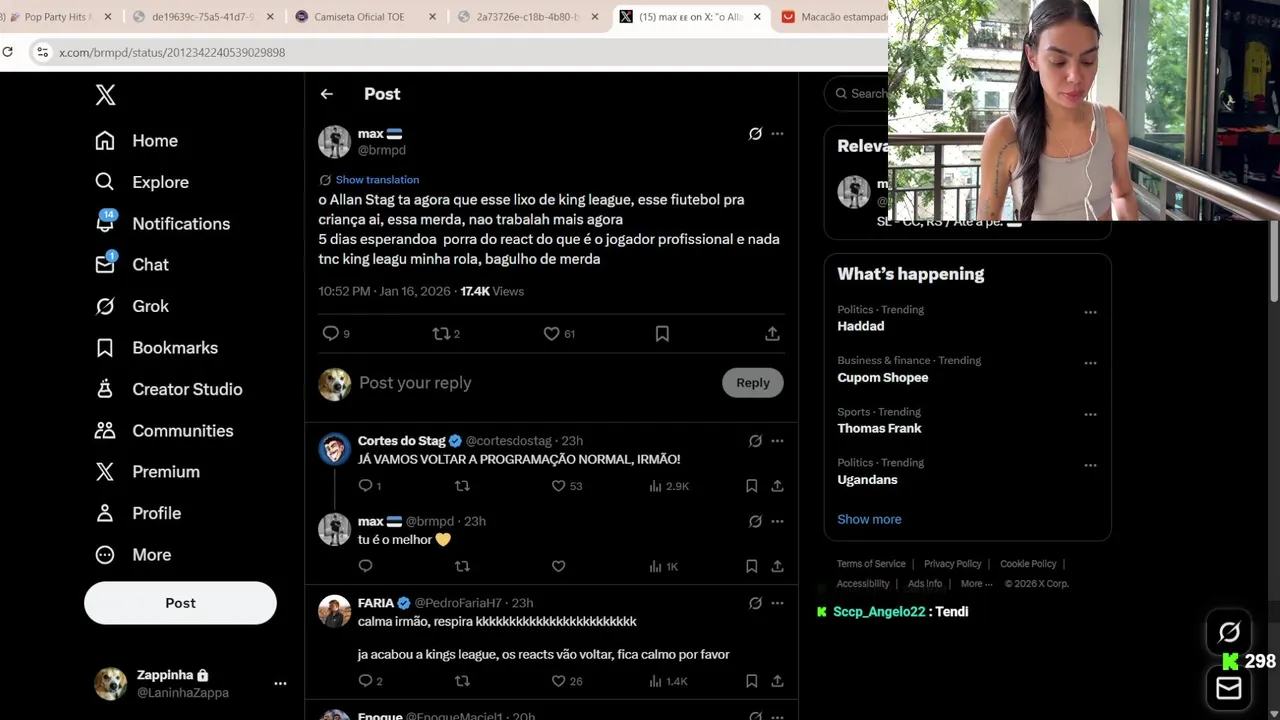Image resolution: width=1280 pixels, height=720 pixels.
Task: Expand the Zappinha account menu dots
Action: pos(280,684)
